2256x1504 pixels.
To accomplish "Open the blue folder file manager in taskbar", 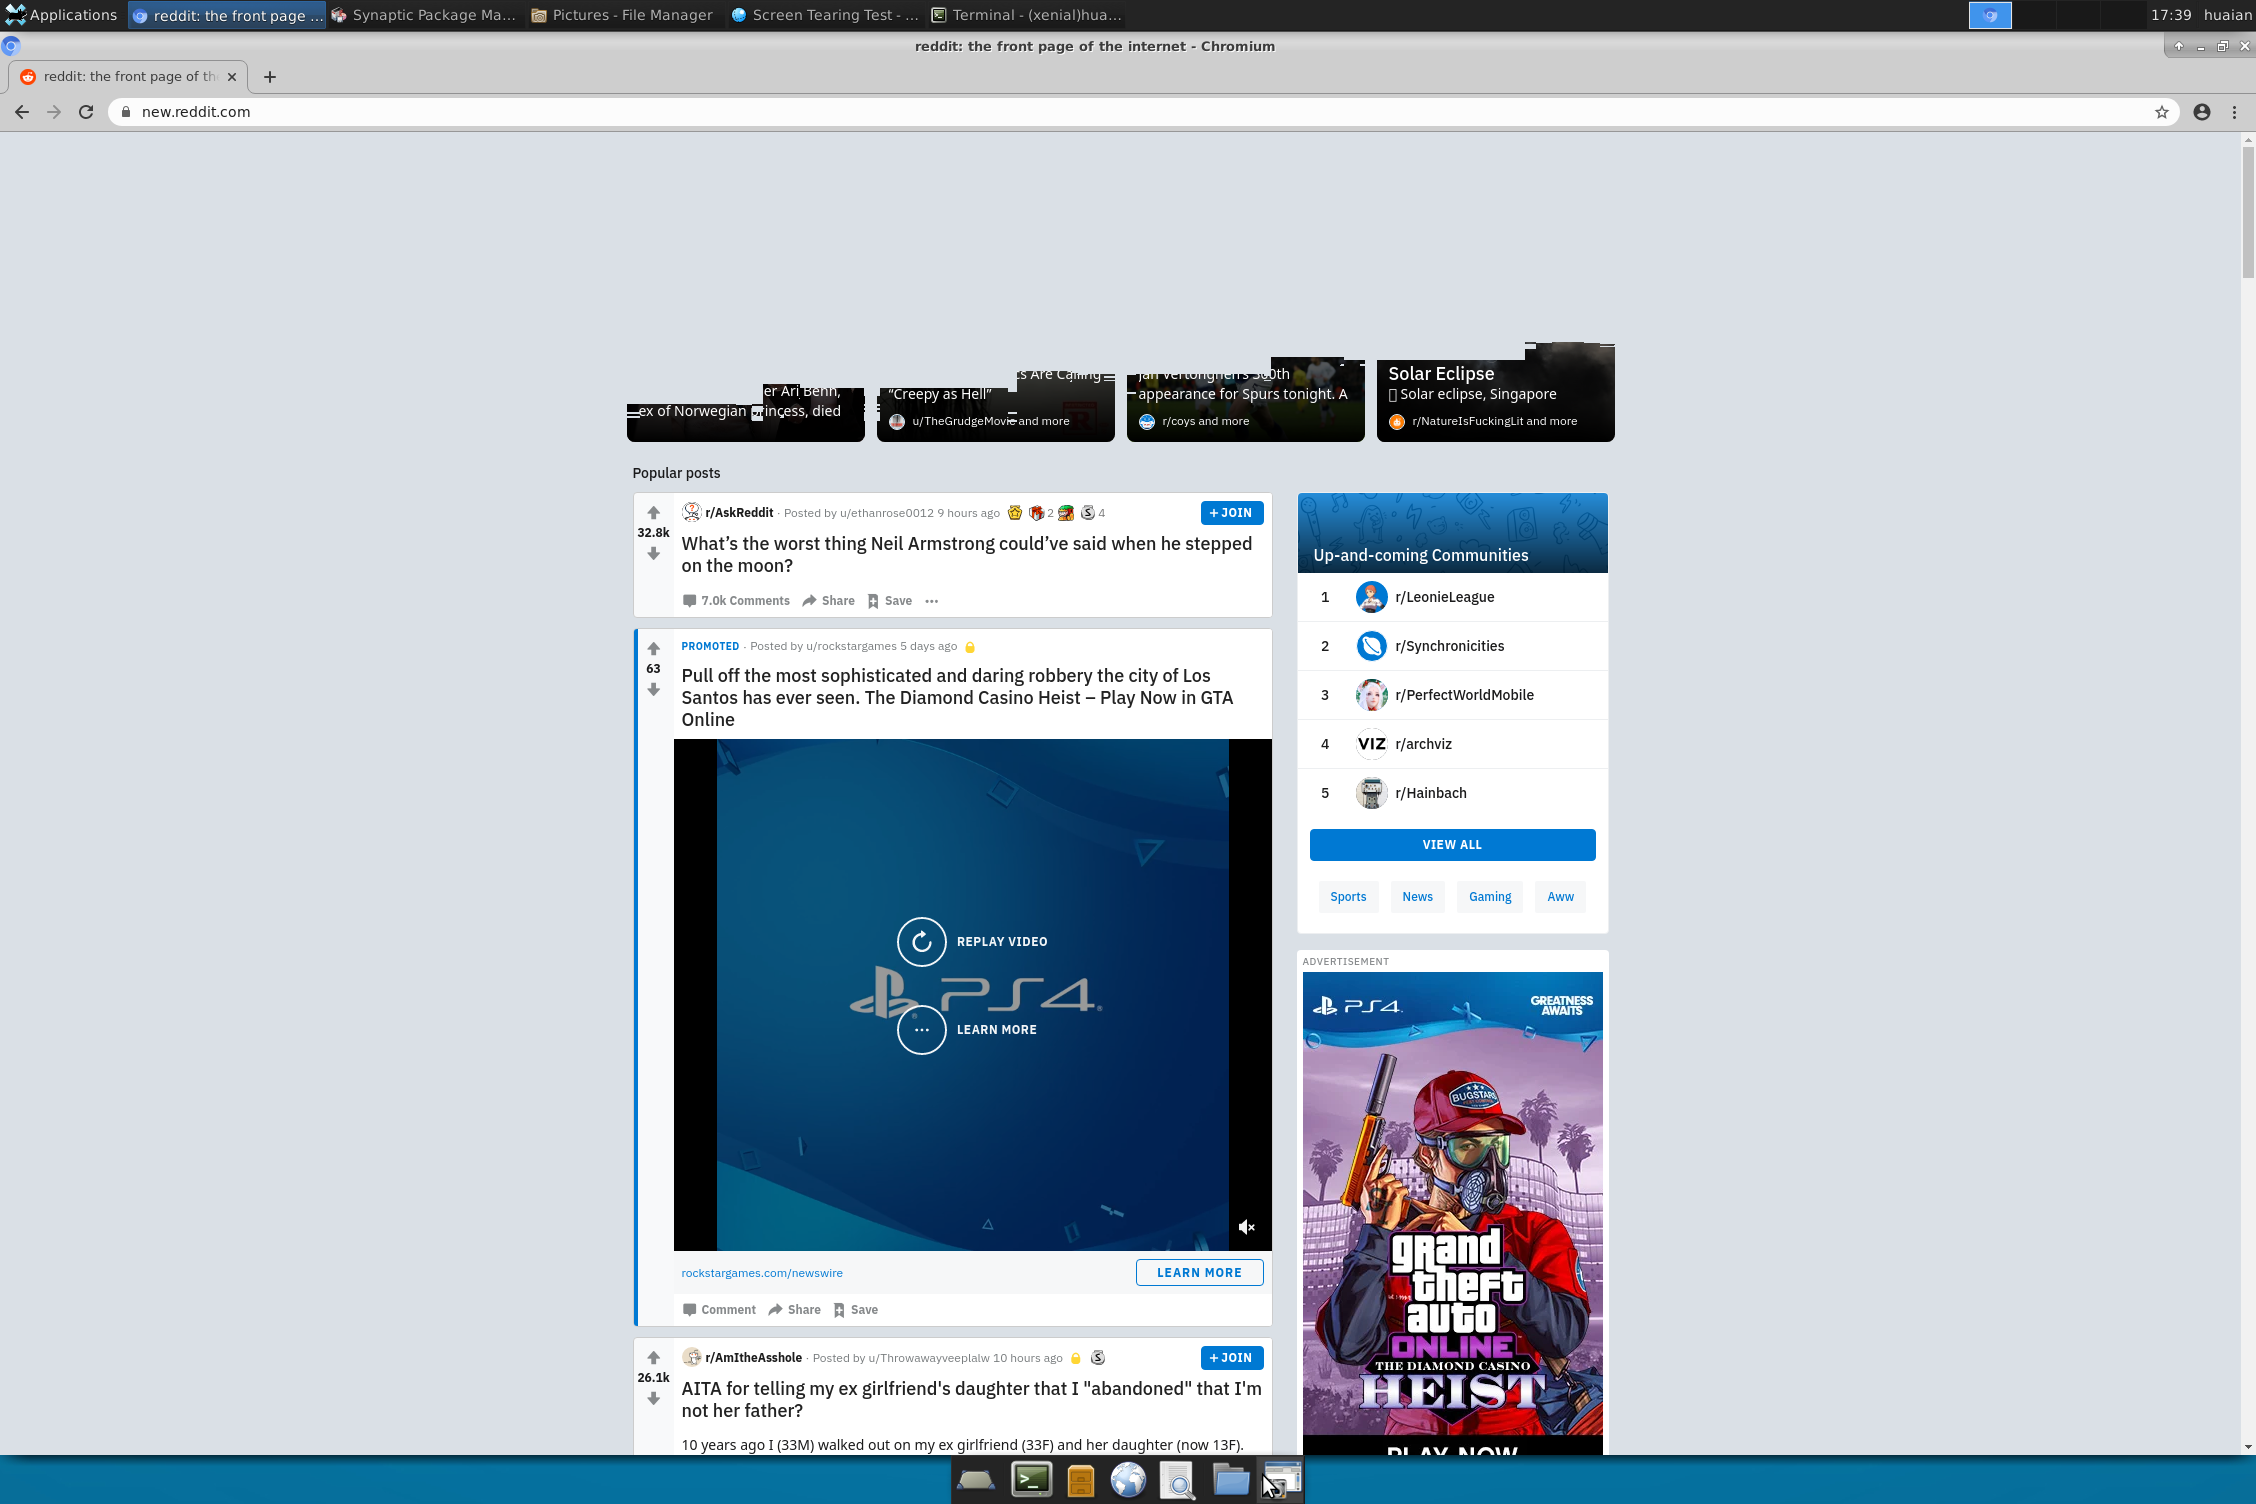I will pyautogui.click(x=1230, y=1479).
